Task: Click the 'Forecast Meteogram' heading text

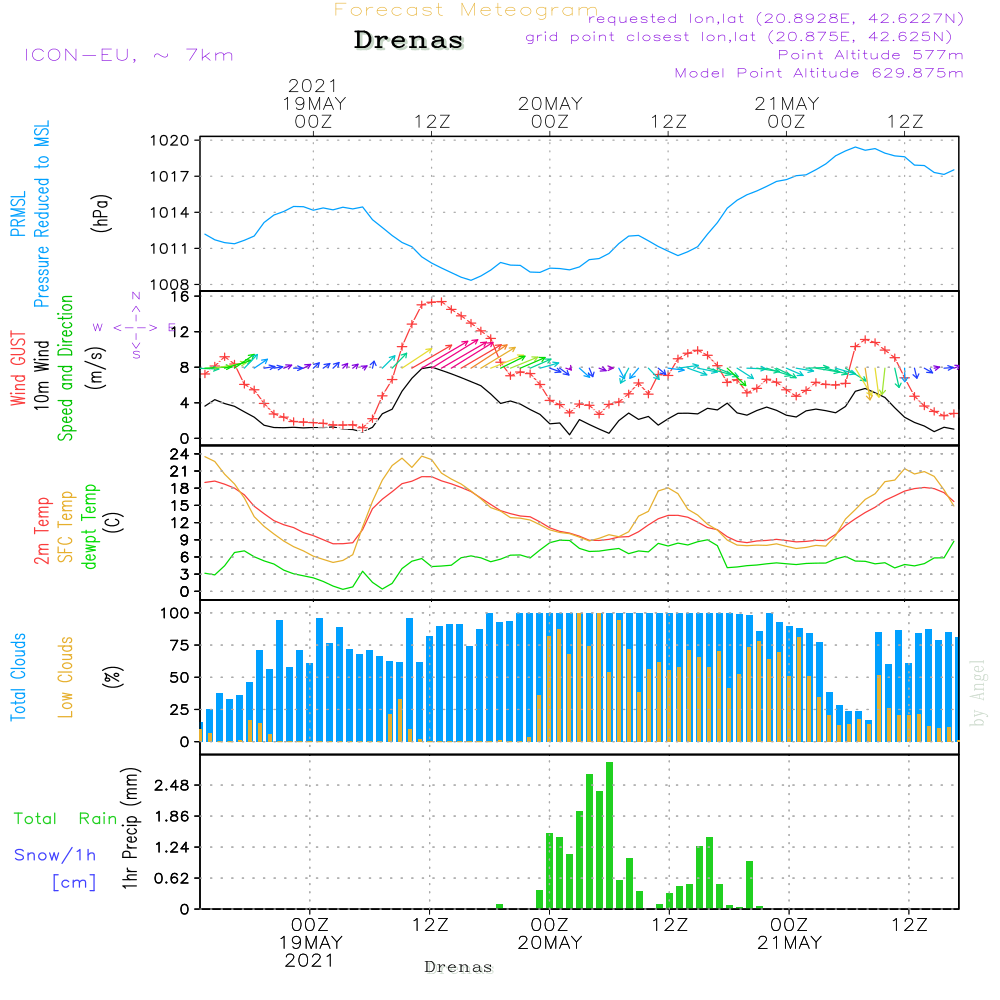Action: 466,10
